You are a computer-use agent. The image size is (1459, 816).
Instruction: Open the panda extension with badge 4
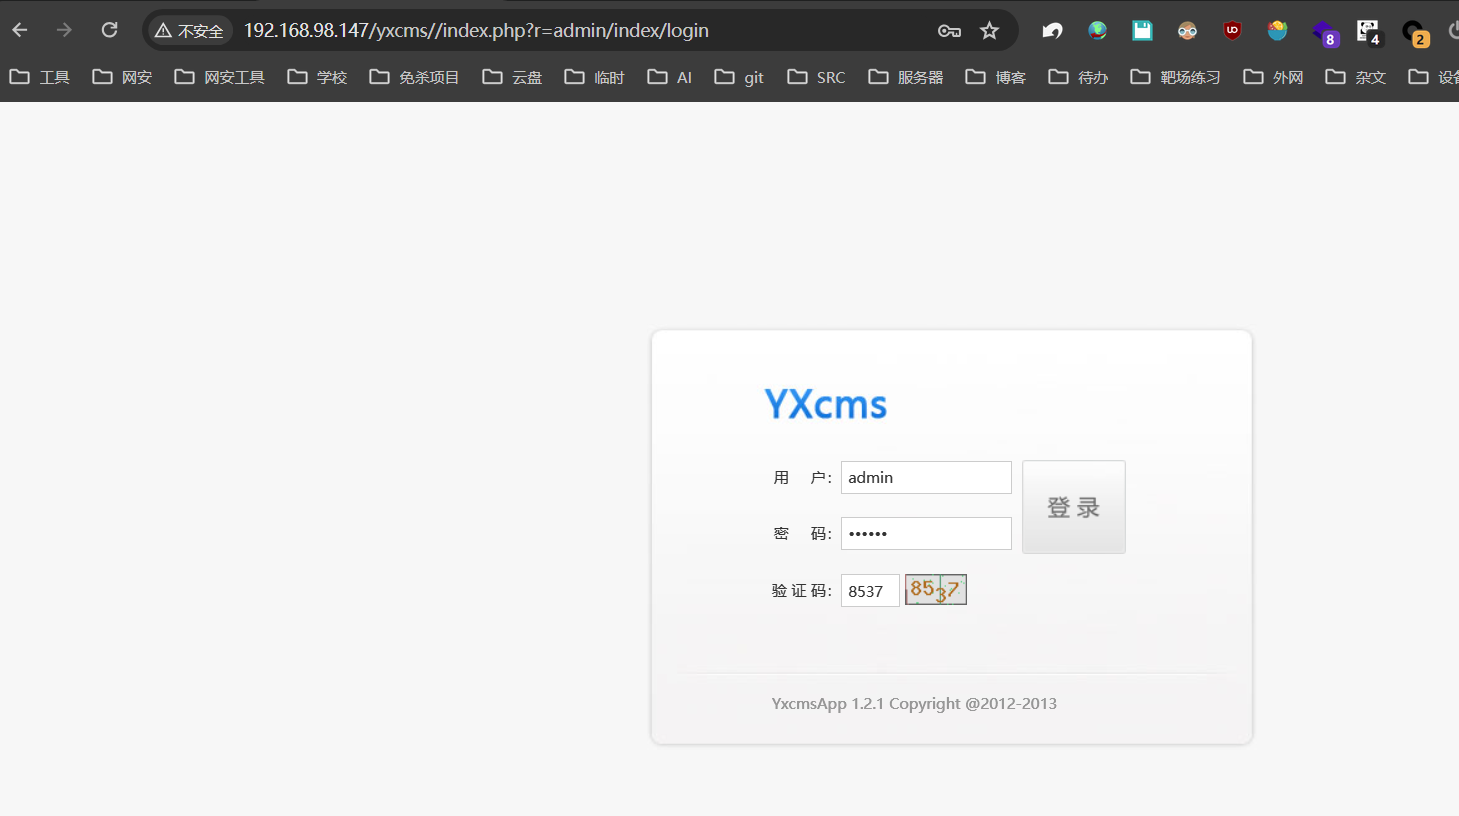point(1369,33)
